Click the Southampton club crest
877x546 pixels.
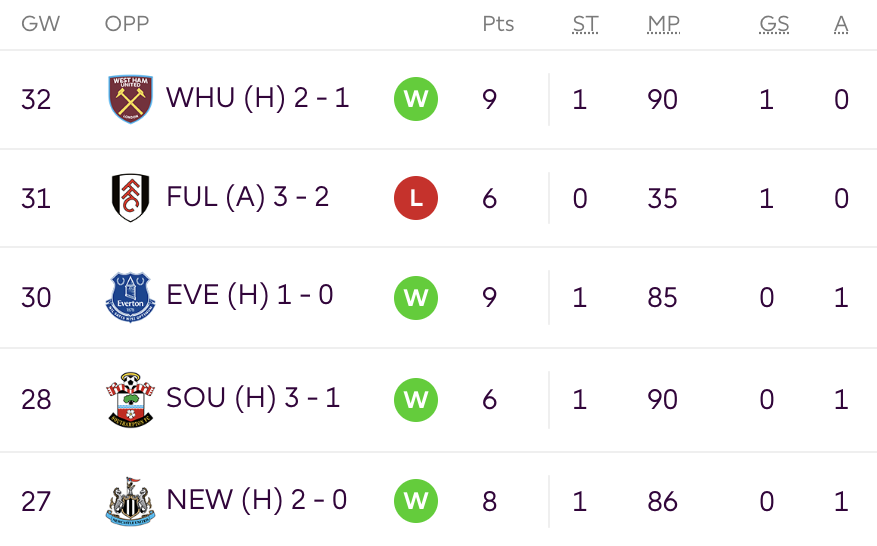tap(130, 399)
